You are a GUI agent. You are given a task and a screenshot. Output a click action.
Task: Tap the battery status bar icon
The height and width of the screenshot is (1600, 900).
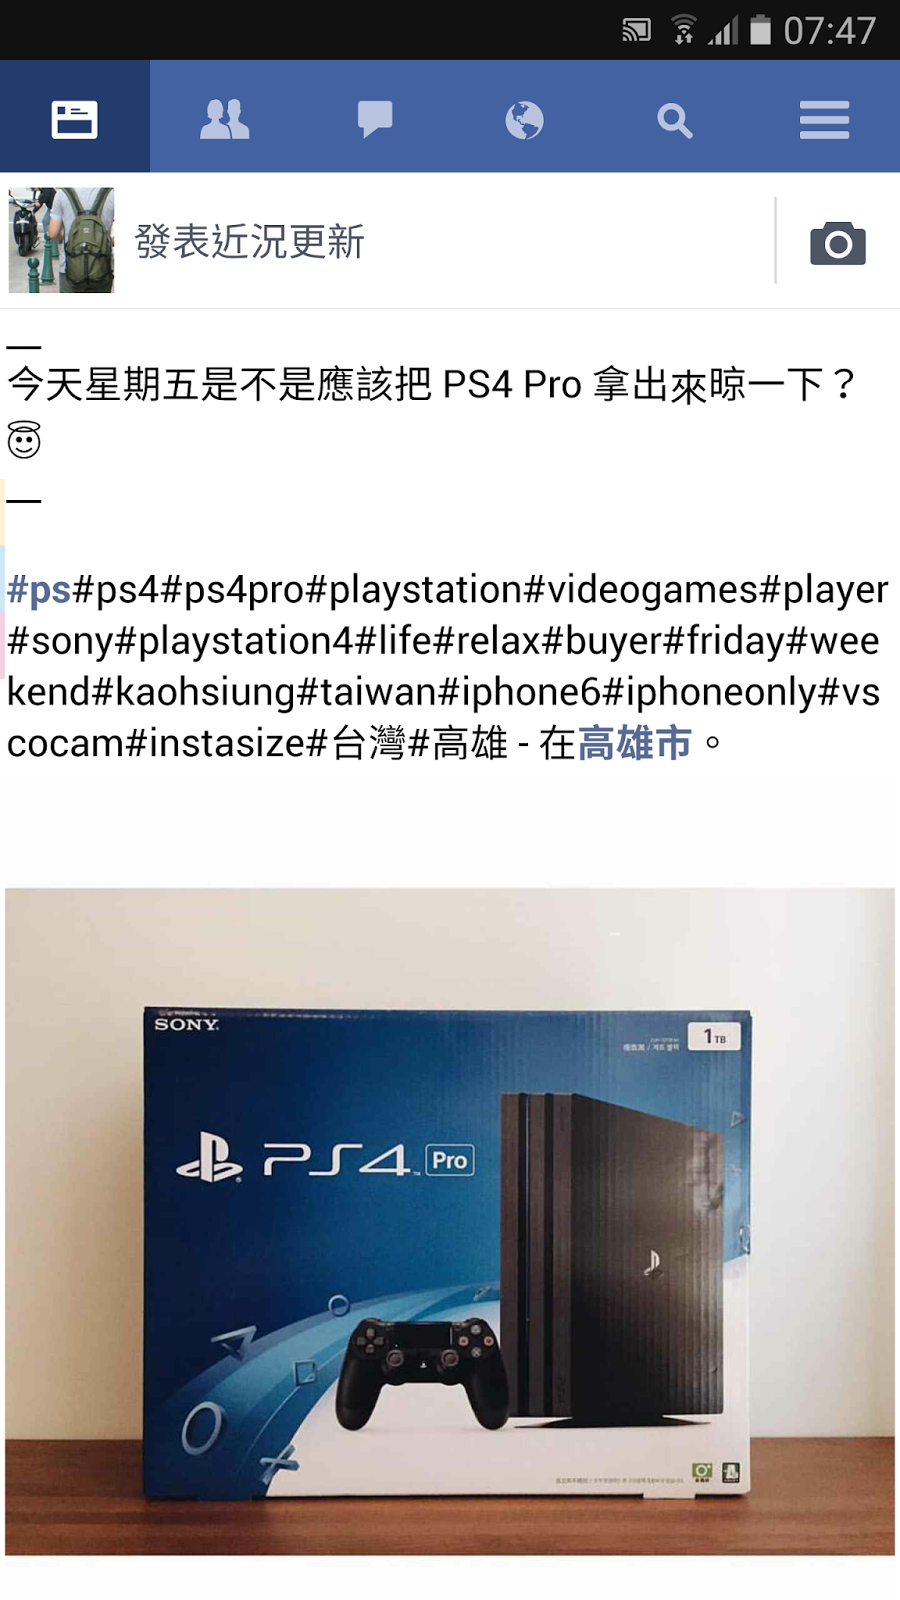[x=761, y=30]
